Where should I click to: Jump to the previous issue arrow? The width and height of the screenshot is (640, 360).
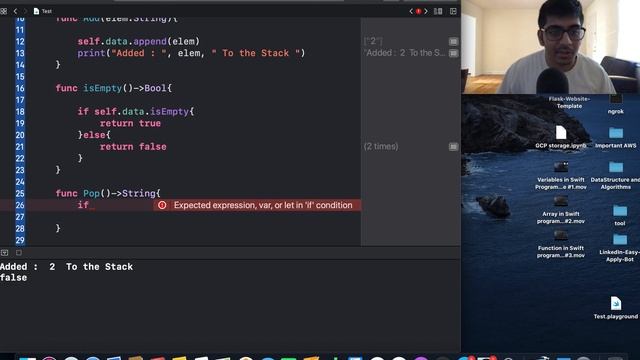pyautogui.click(x=411, y=11)
